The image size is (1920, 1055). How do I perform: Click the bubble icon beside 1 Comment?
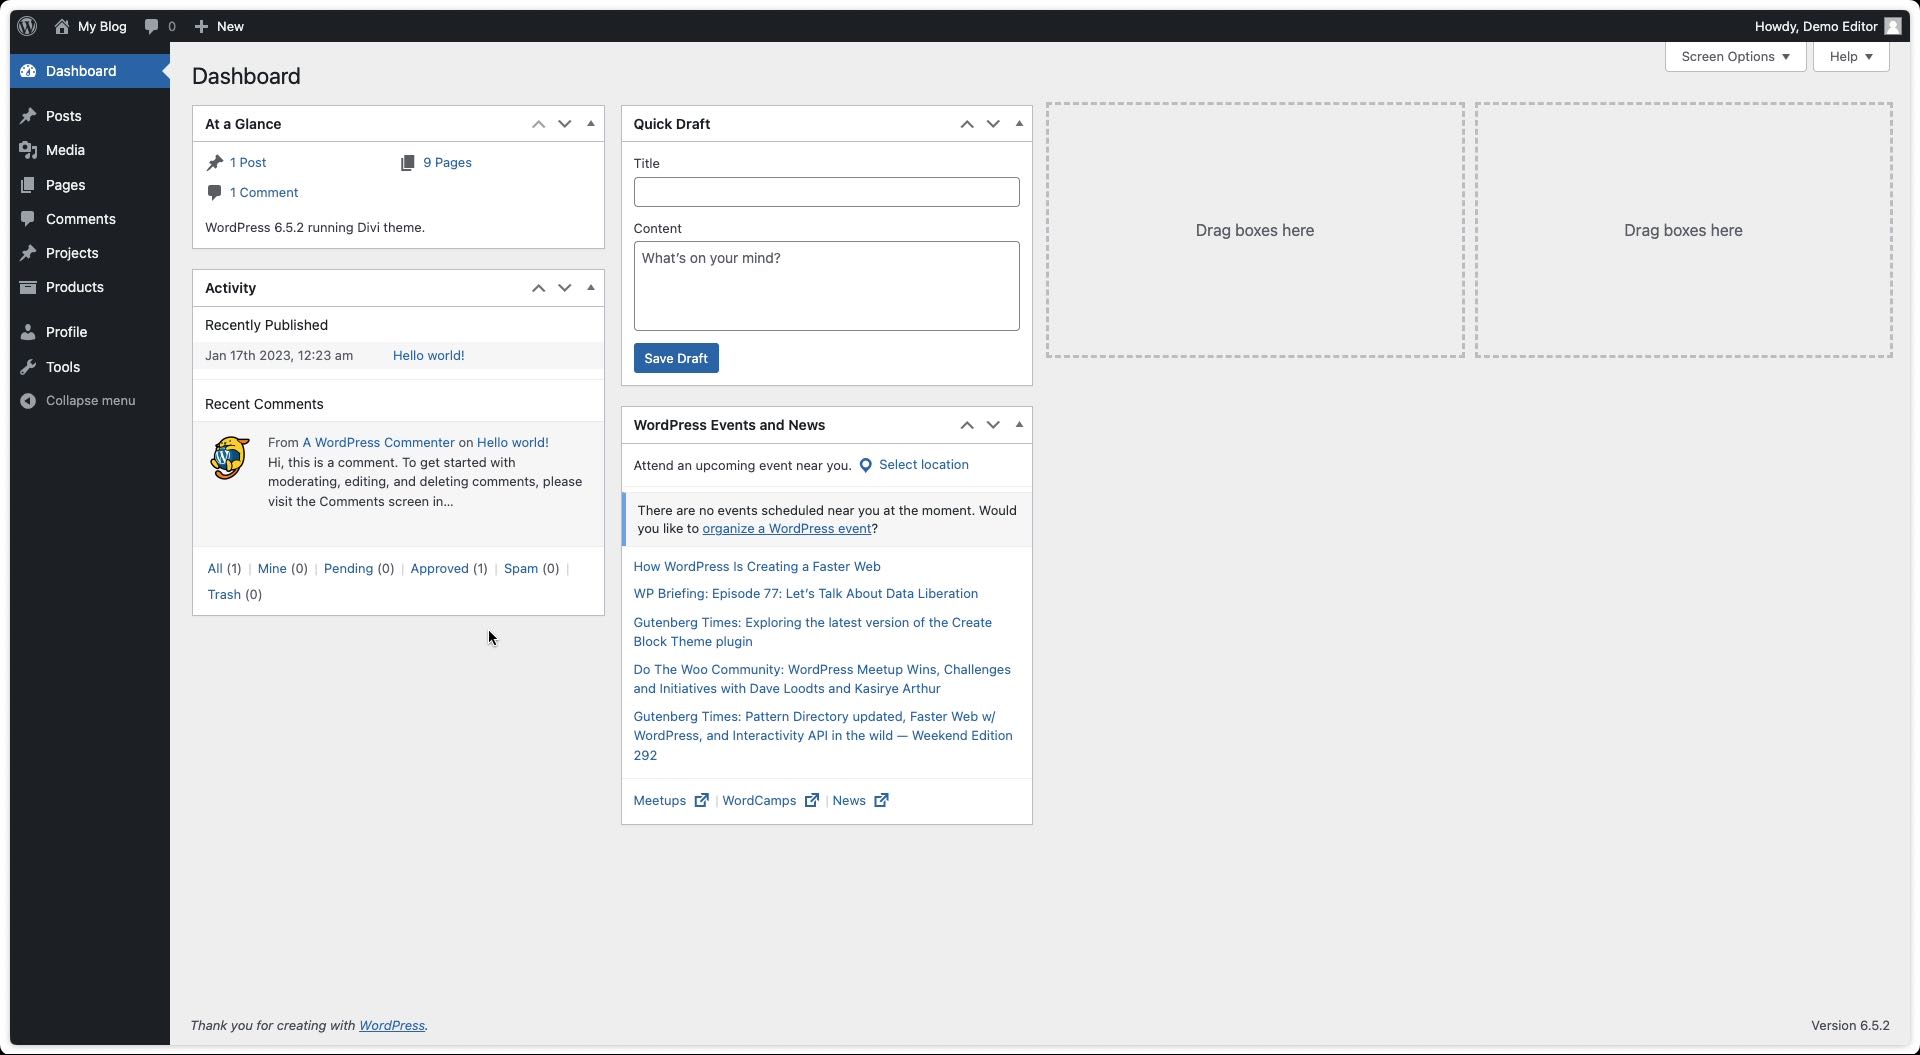(x=215, y=192)
